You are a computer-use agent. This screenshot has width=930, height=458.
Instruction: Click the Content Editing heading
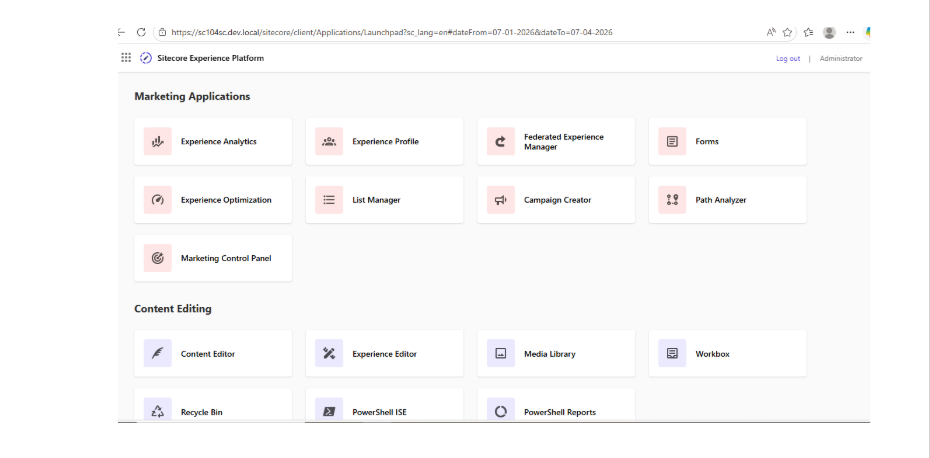173,308
